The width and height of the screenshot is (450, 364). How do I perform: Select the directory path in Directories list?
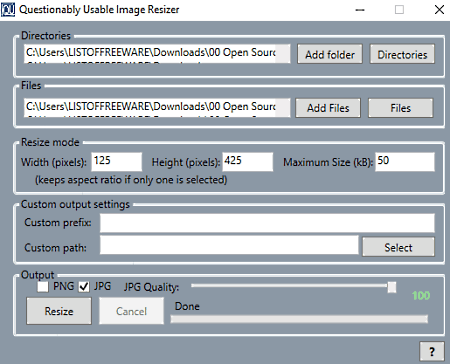click(x=151, y=53)
